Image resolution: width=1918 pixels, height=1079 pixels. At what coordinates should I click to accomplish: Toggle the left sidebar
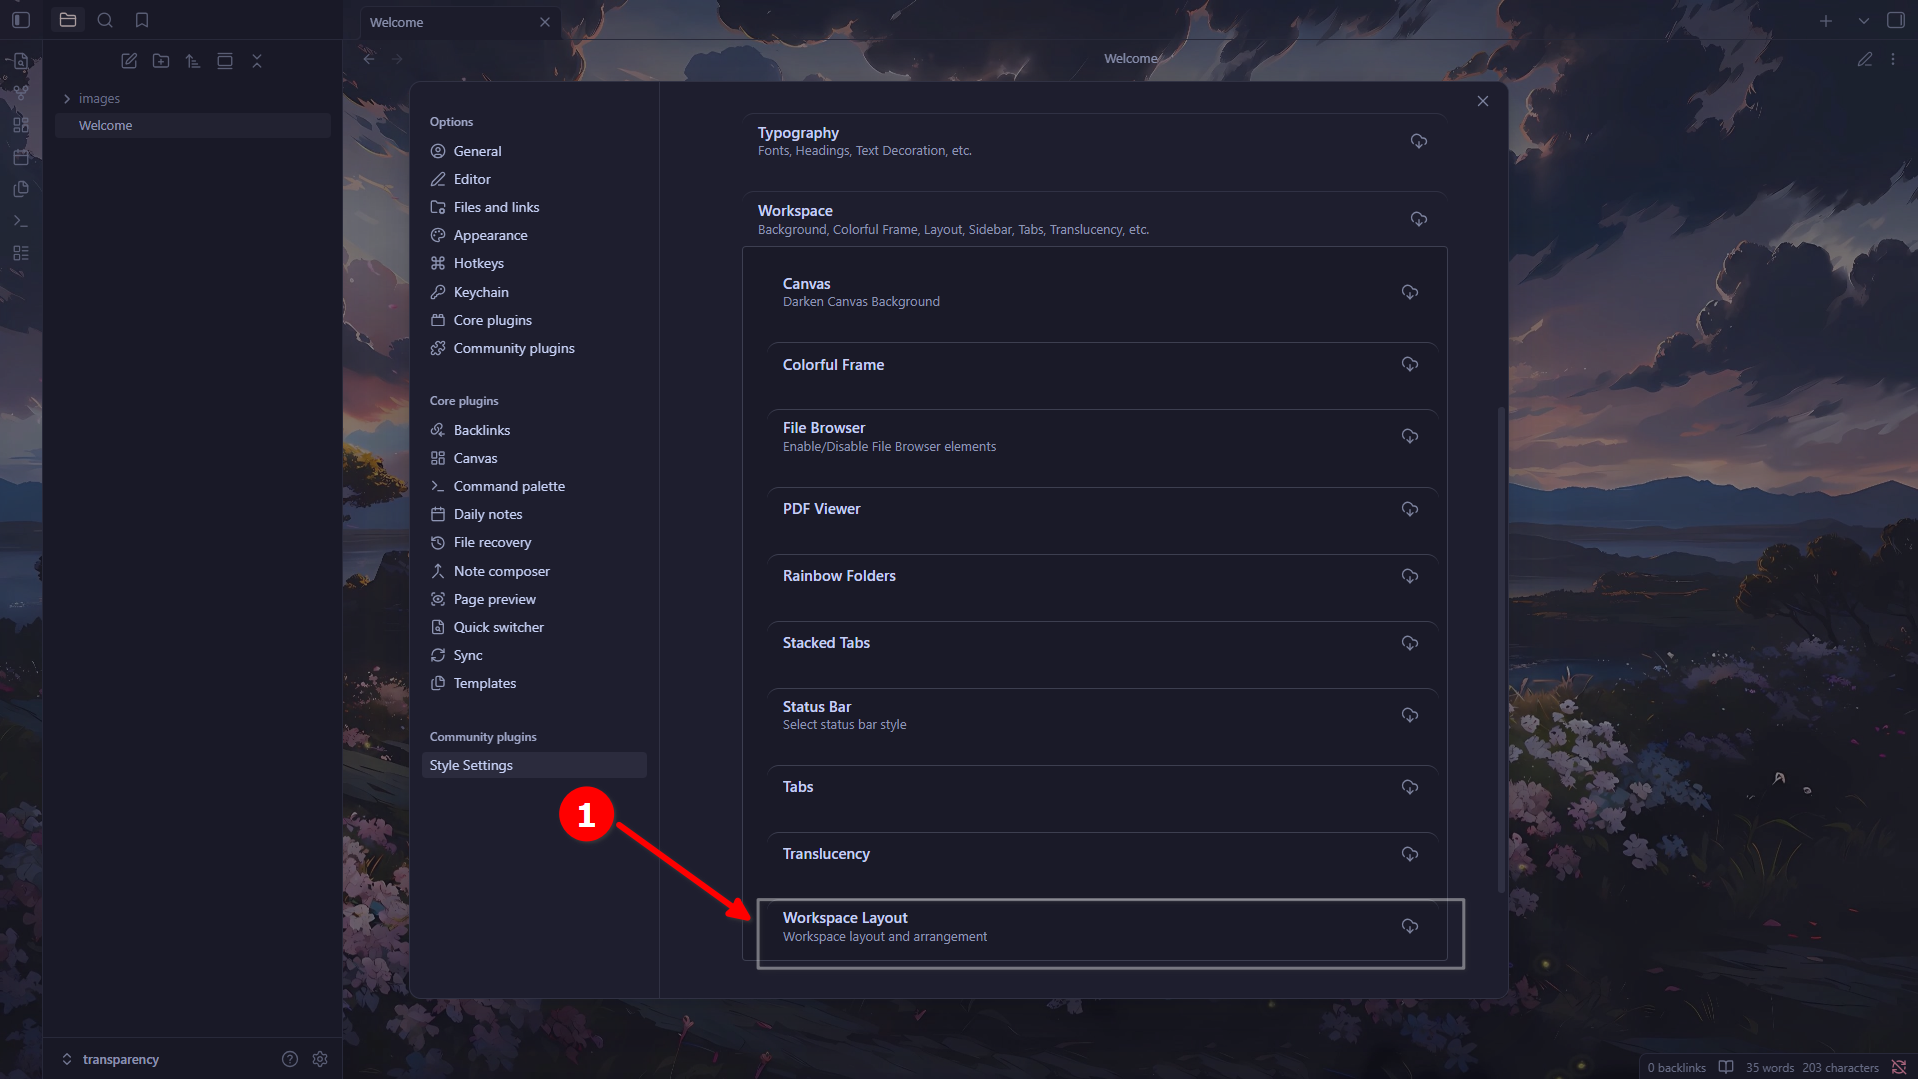(x=21, y=20)
